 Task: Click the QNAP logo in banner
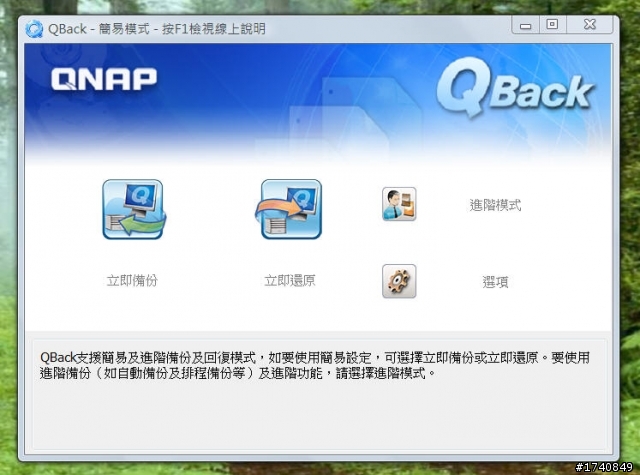(104, 79)
